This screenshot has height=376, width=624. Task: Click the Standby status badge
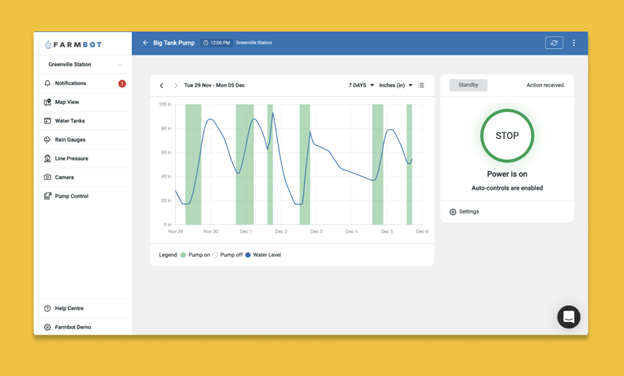(x=468, y=85)
